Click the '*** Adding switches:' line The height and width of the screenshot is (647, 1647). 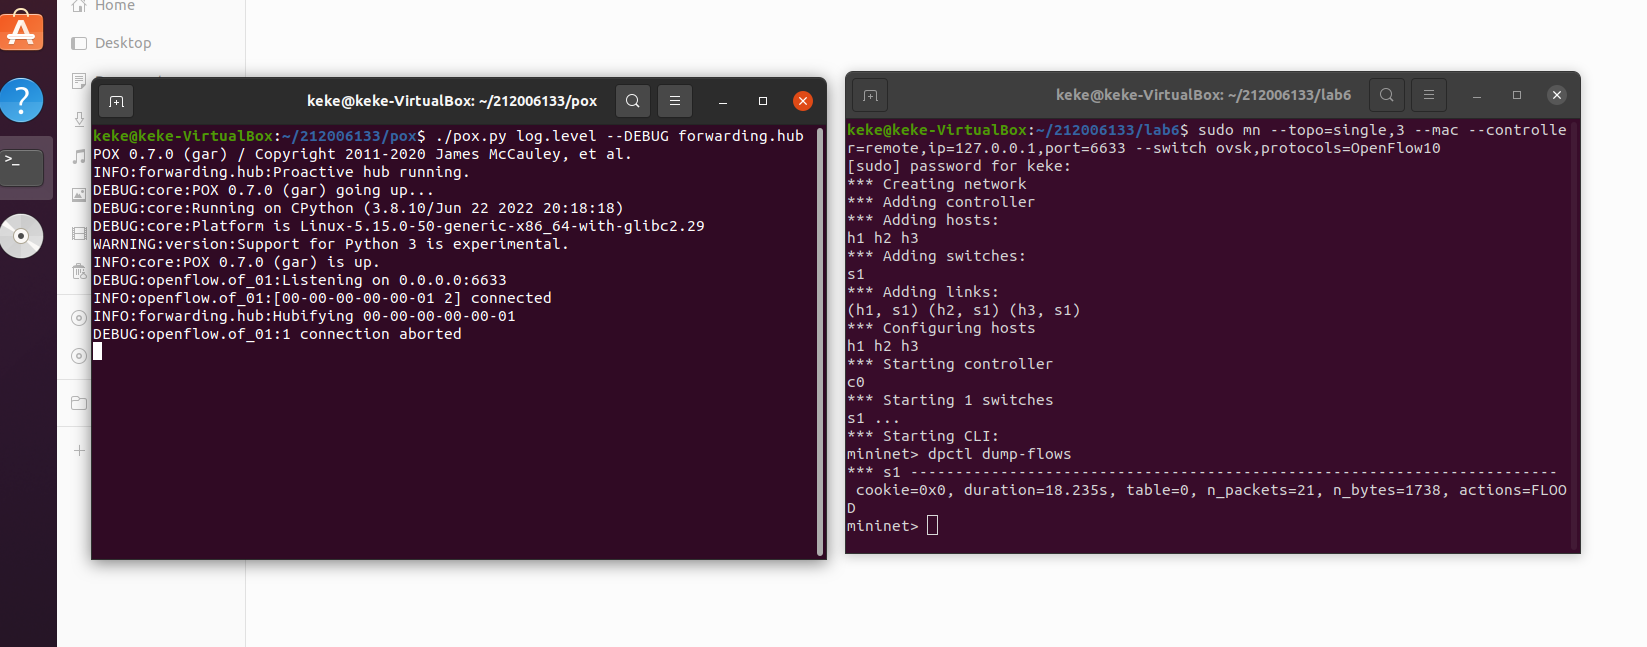pyautogui.click(x=937, y=256)
